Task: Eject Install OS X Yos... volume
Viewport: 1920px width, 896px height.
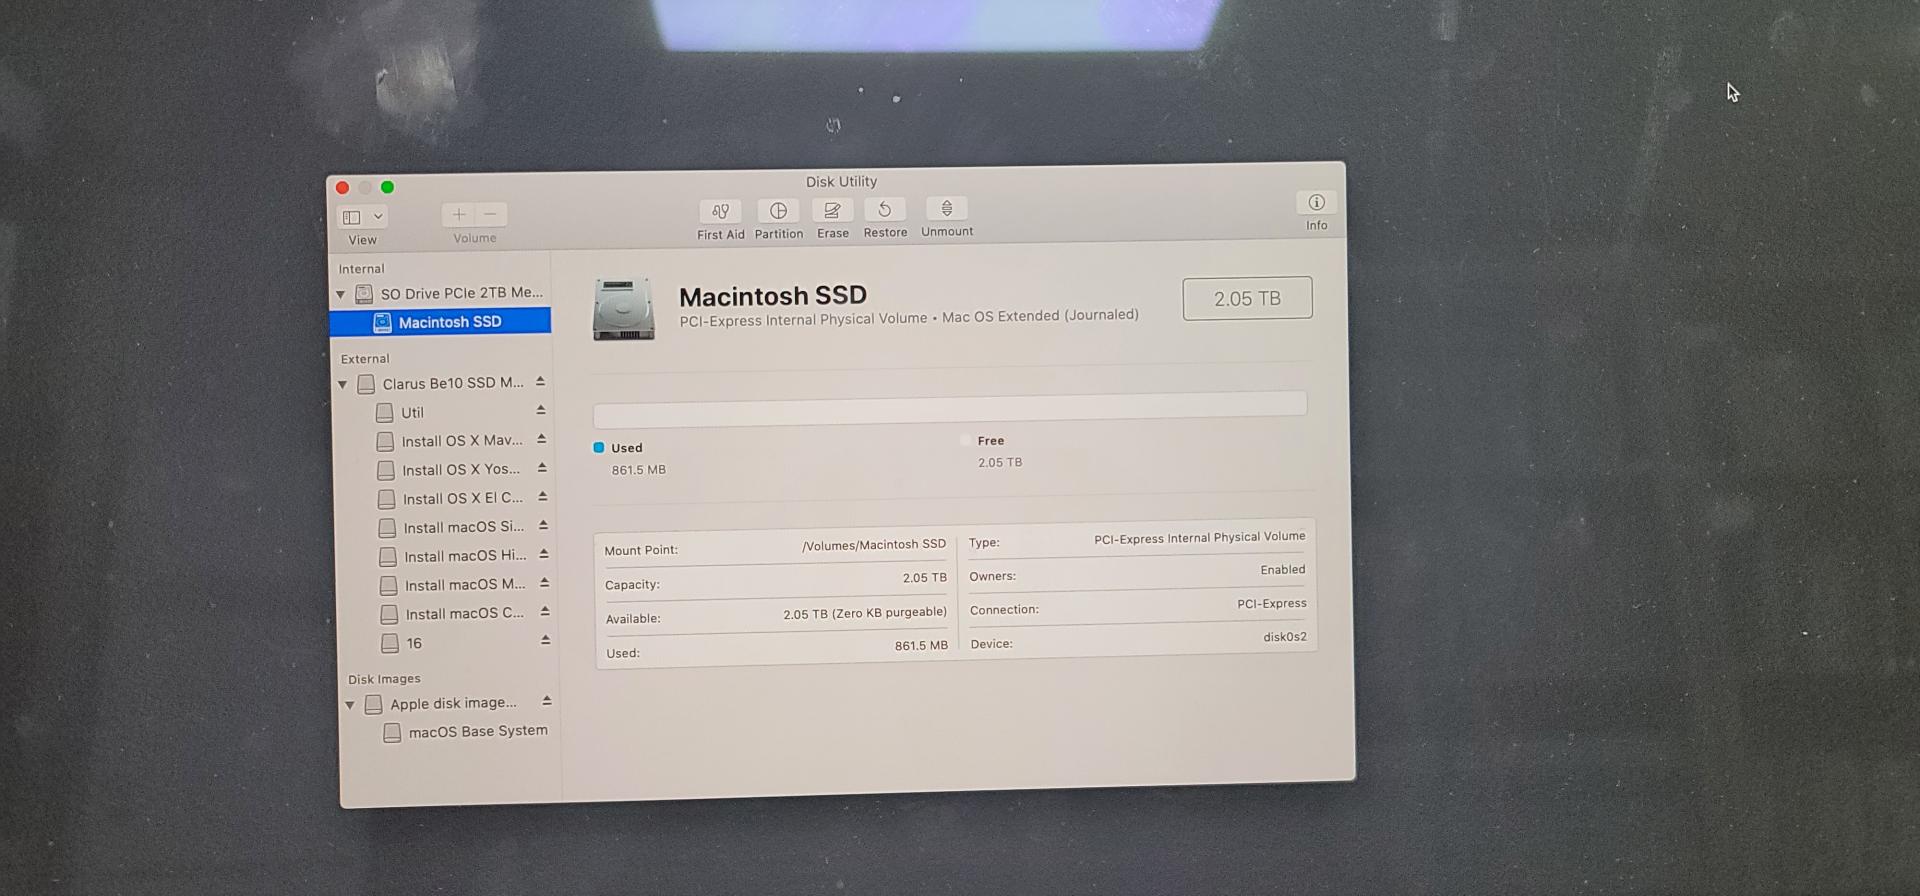Action: point(542,467)
